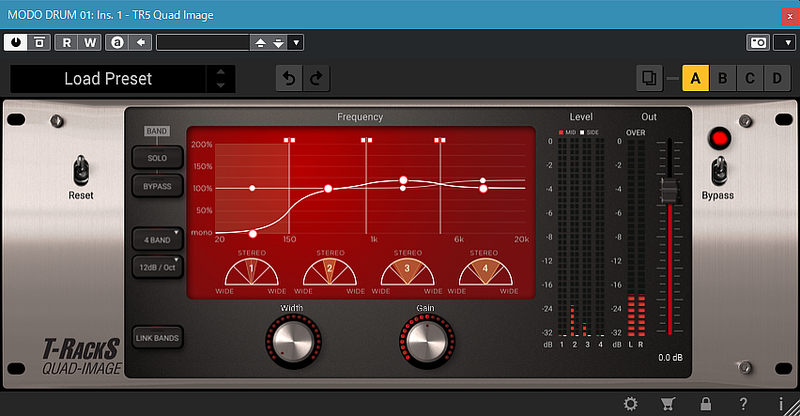800x416 pixels.
Task: Click the 6k crossover handle at top
Action: pos(440,140)
